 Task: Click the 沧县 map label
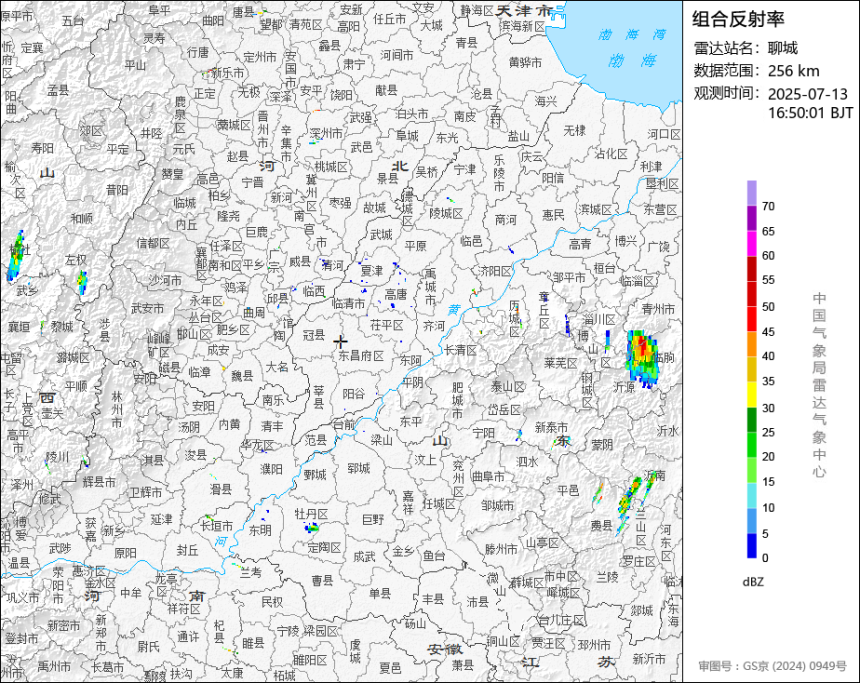pyautogui.click(x=482, y=94)
